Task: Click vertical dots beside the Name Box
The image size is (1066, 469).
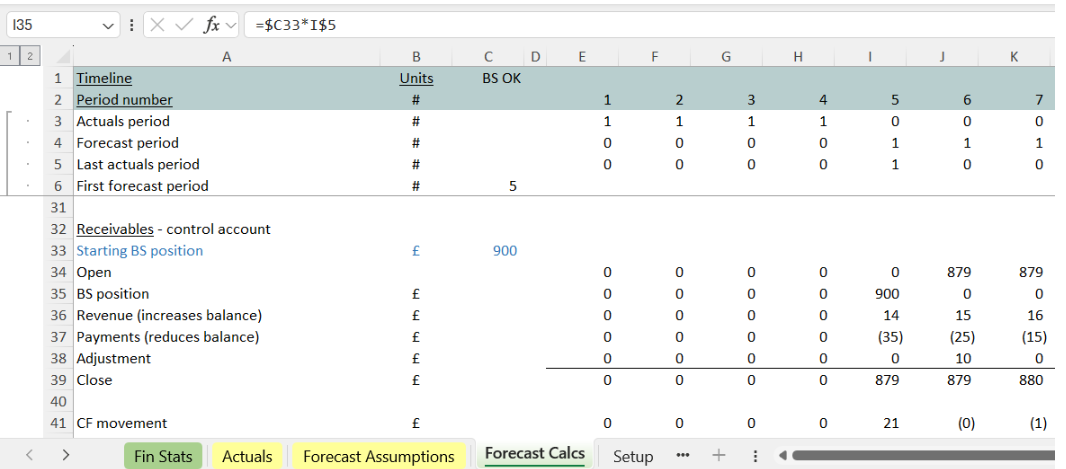Action: pos(132,25)
